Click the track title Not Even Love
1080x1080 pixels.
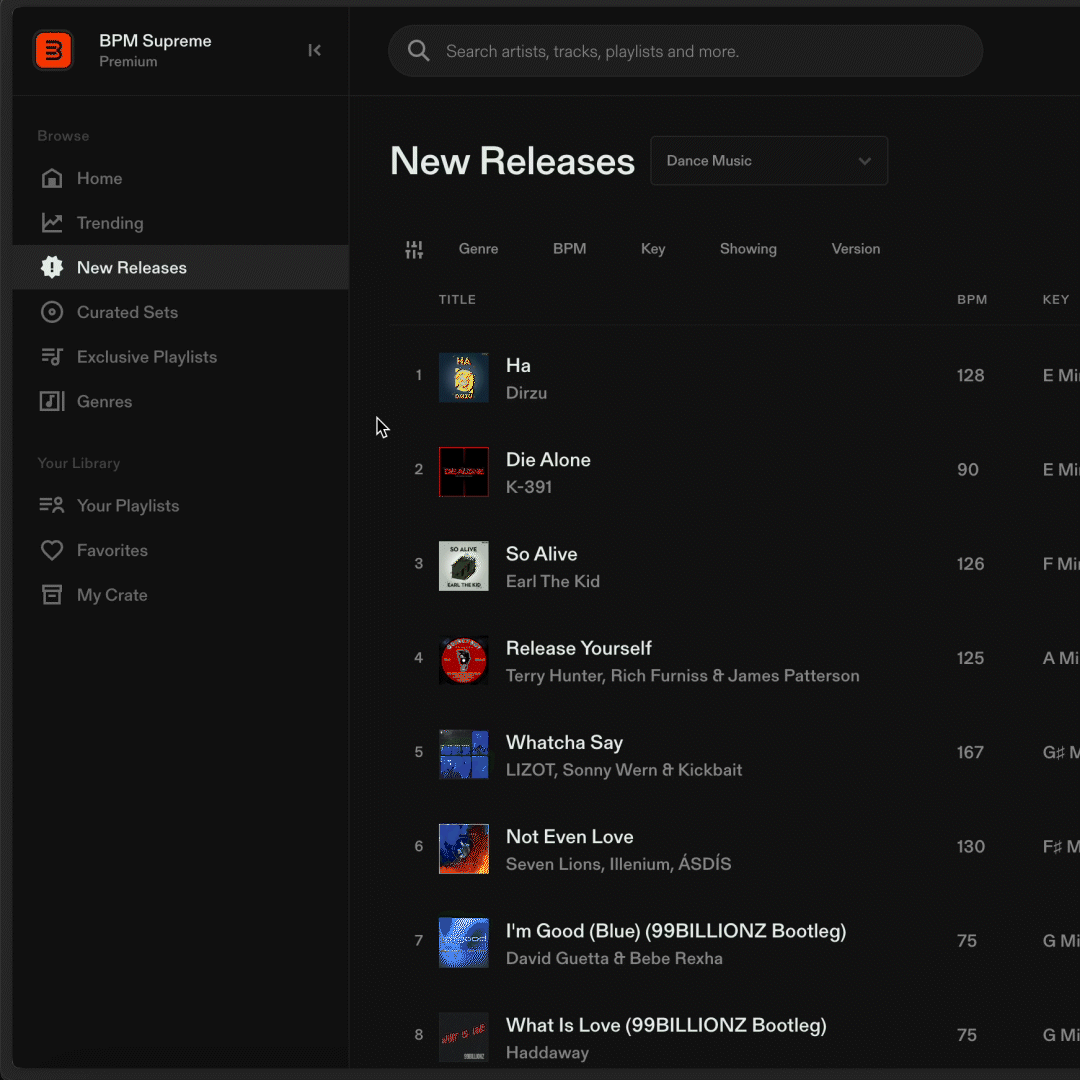[570, 837]
